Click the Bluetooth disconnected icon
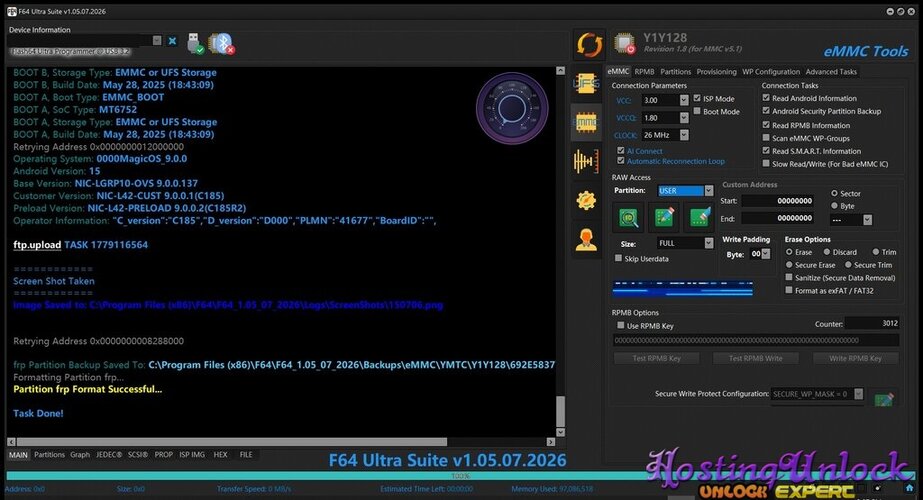This screenshot has width=923, height=500. [223, 43]
